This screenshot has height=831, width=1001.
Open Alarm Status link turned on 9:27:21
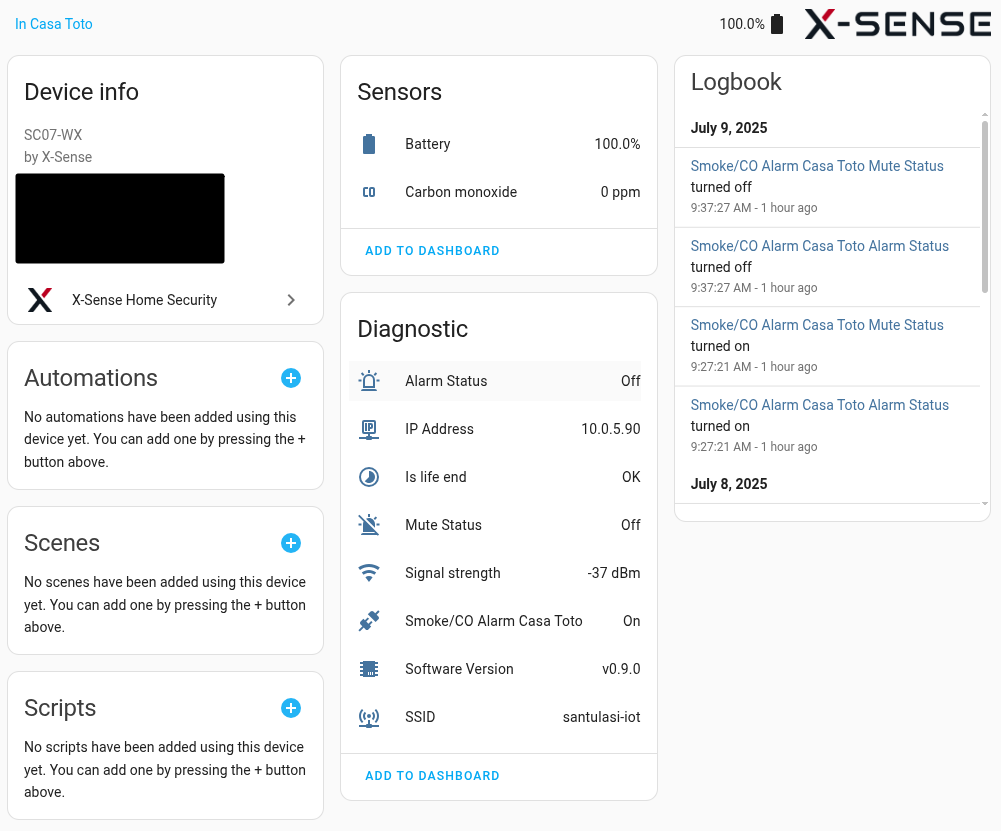820,405
